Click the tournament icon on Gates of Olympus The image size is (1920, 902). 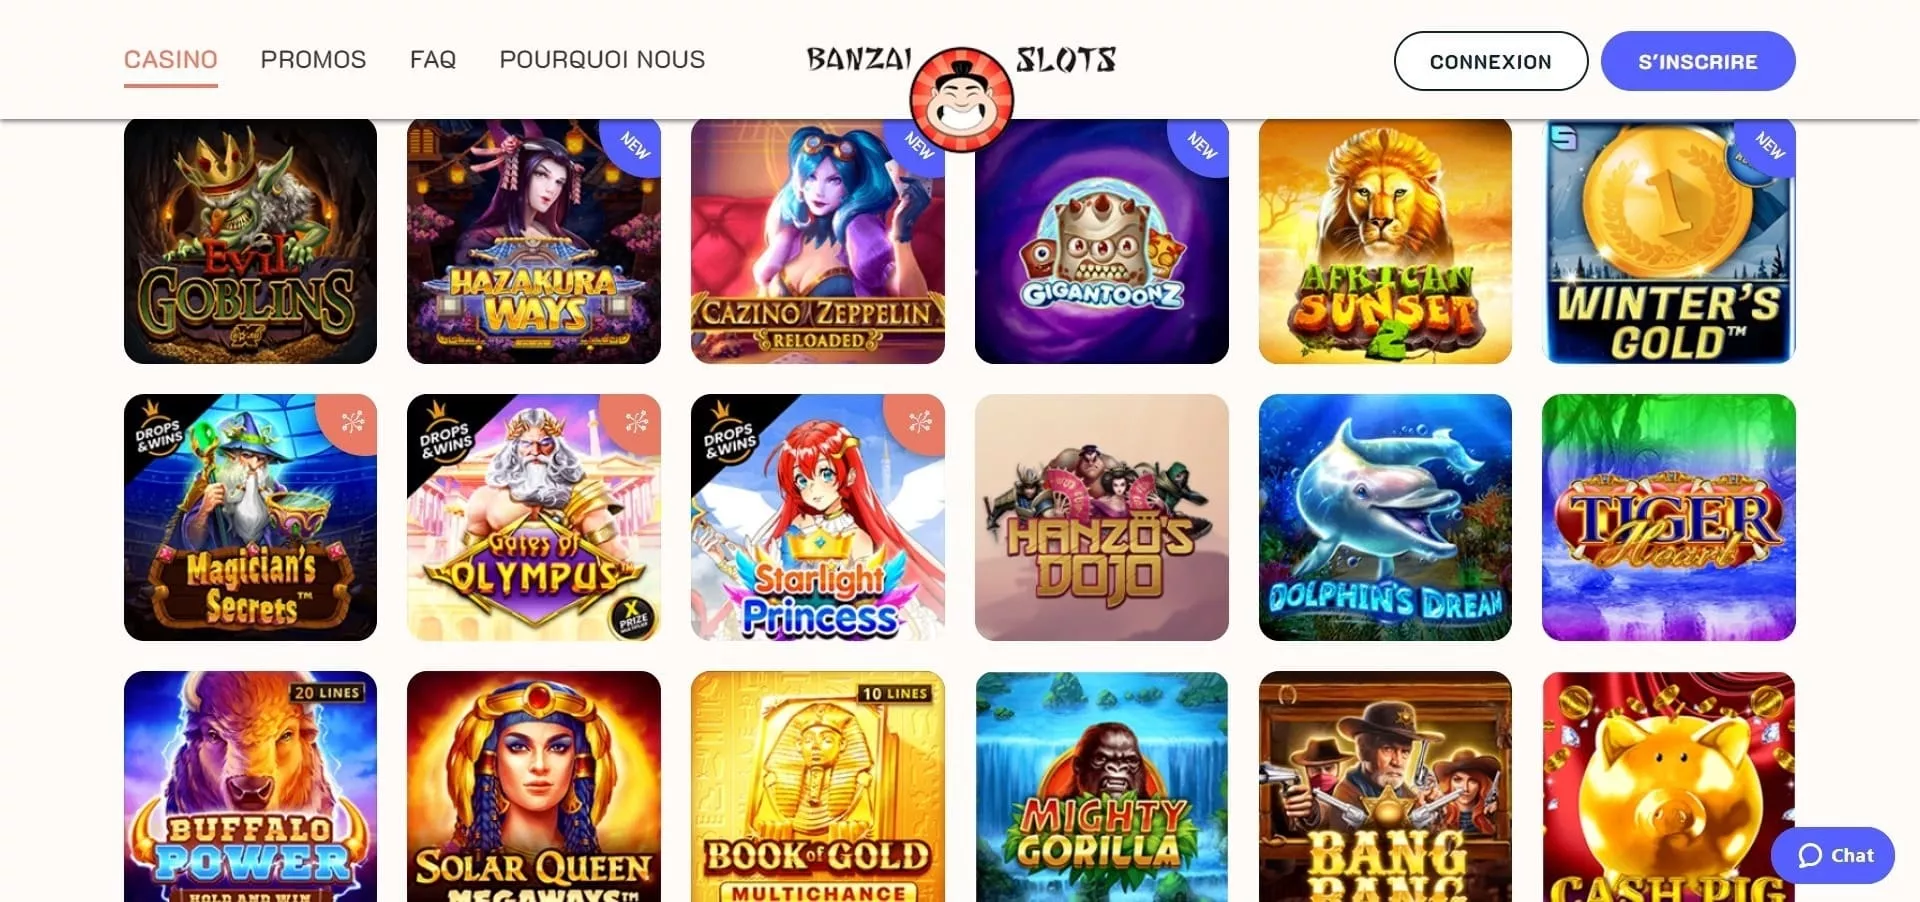click(636, 422)
